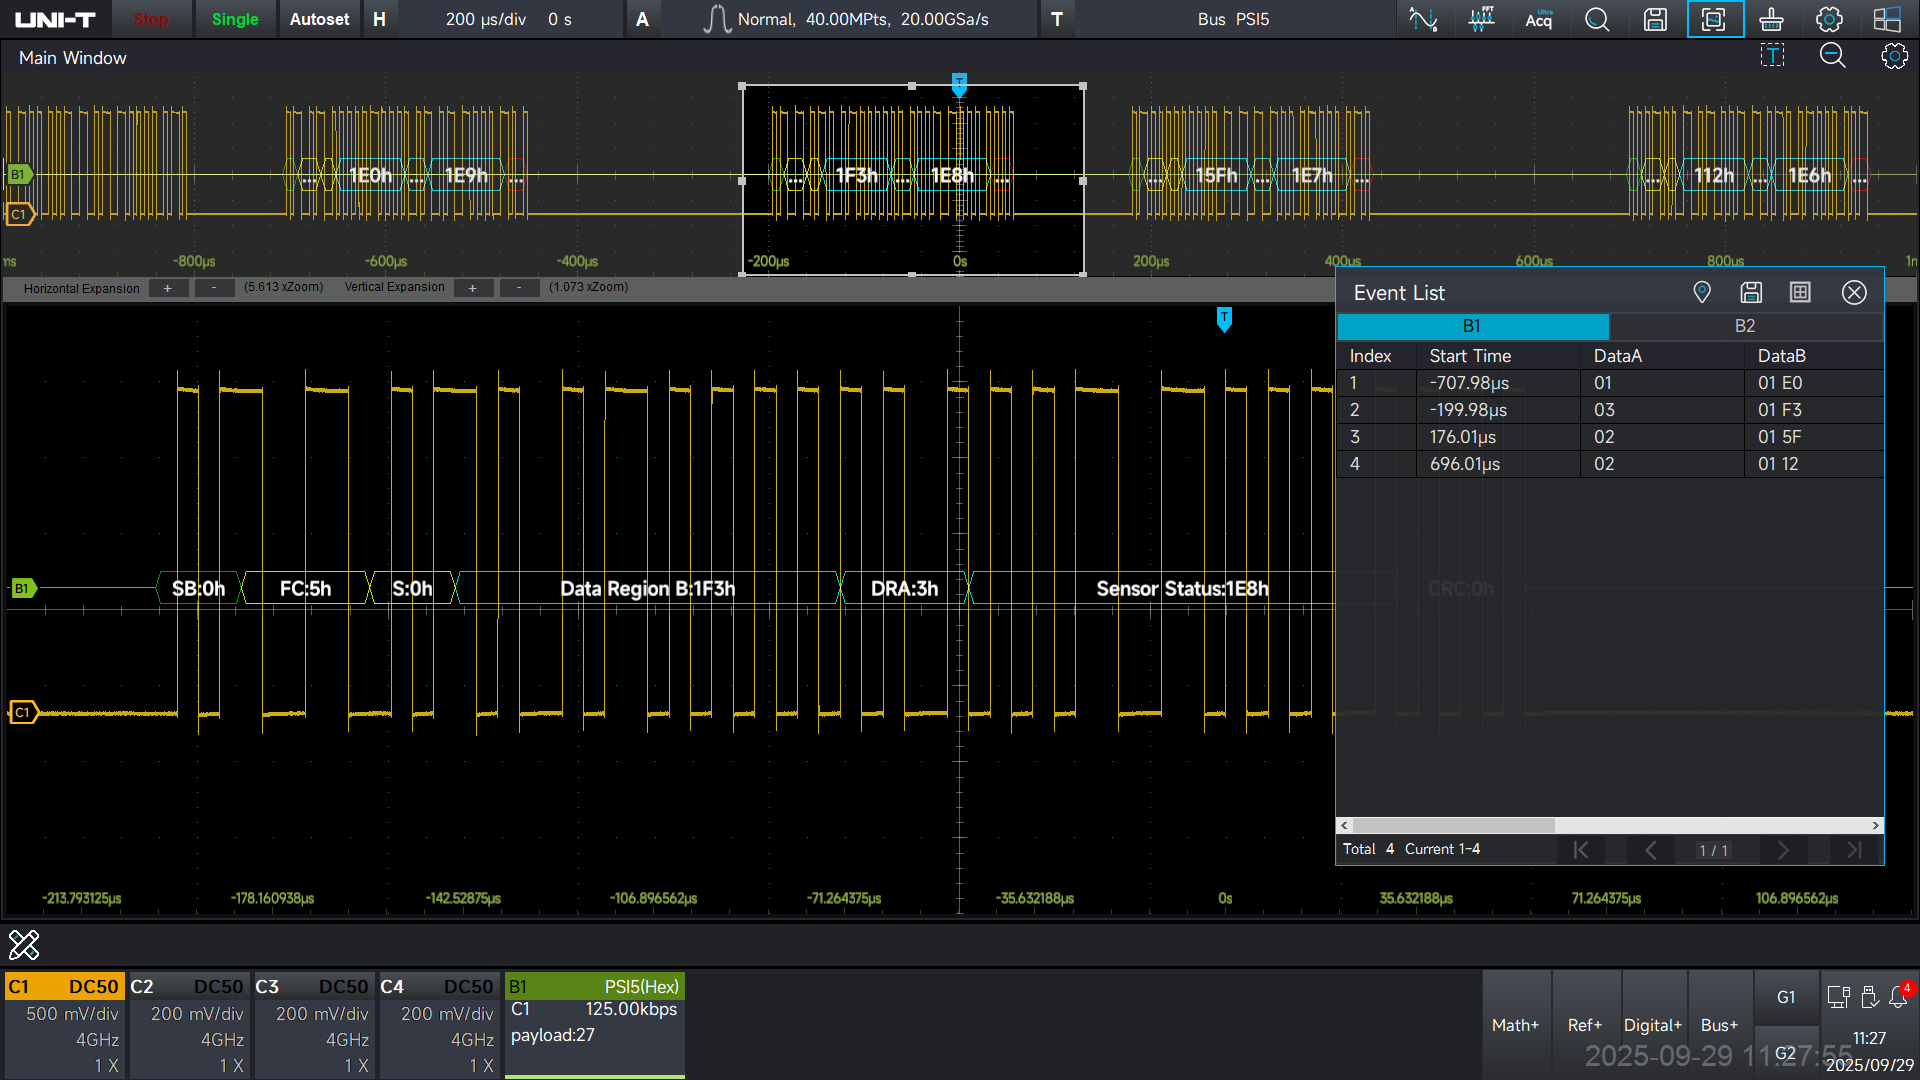Screen dimensions: 1920x1080
Task: Click the location pin icon in Event List
Action: point(1702,292)
